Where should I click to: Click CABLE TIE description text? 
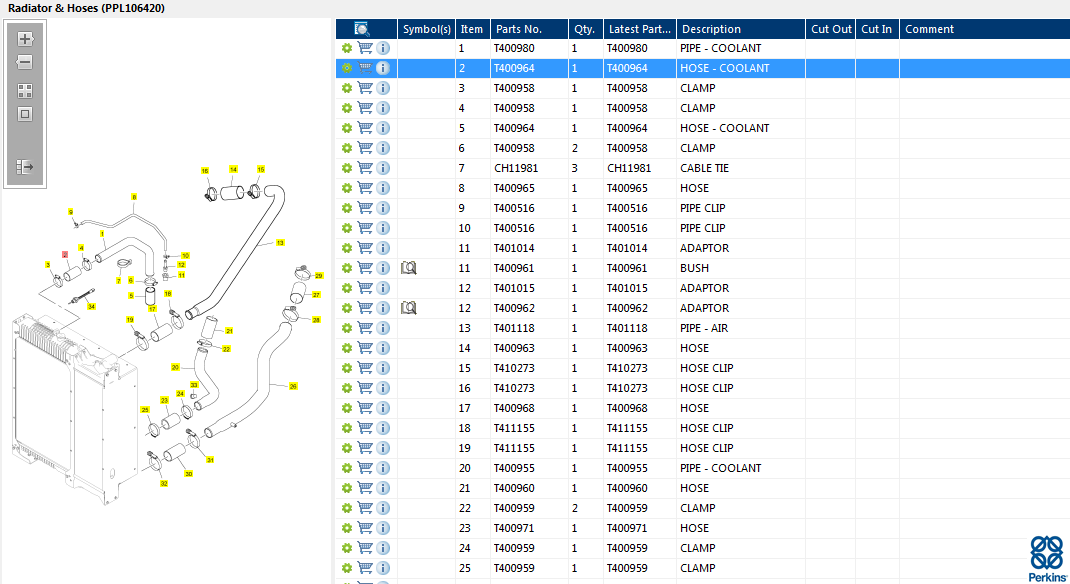pyautogui.click(x=704, y=168)
